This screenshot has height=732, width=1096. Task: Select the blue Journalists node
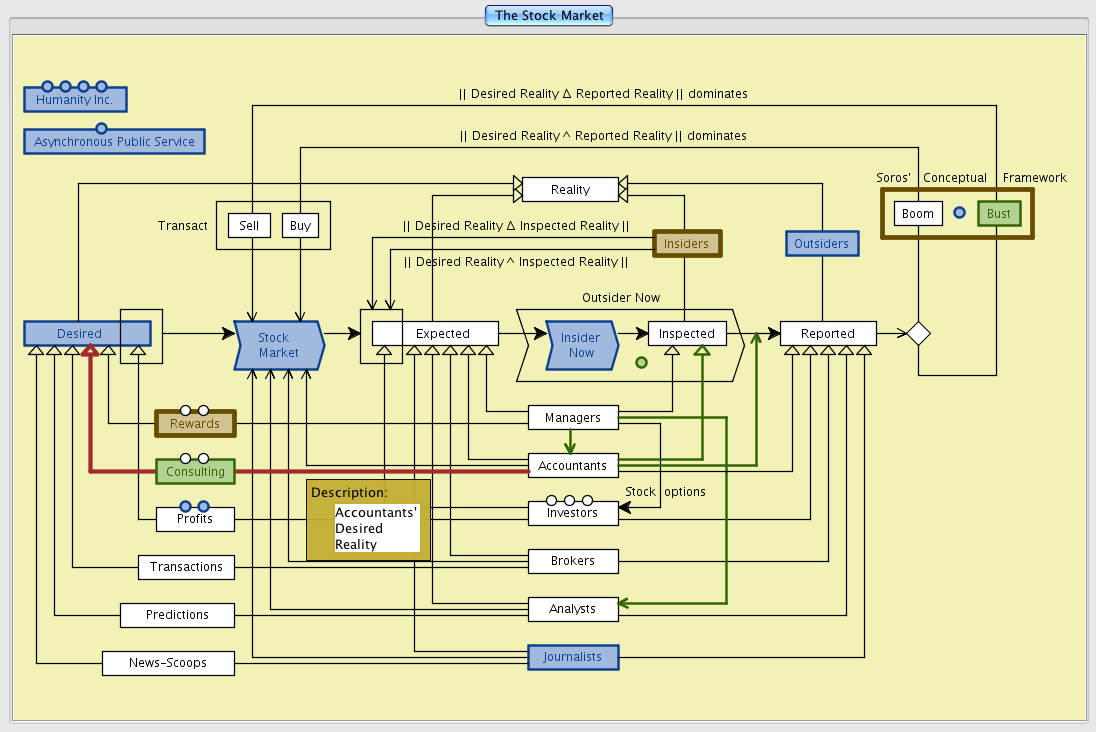click(x=573, y=657)
